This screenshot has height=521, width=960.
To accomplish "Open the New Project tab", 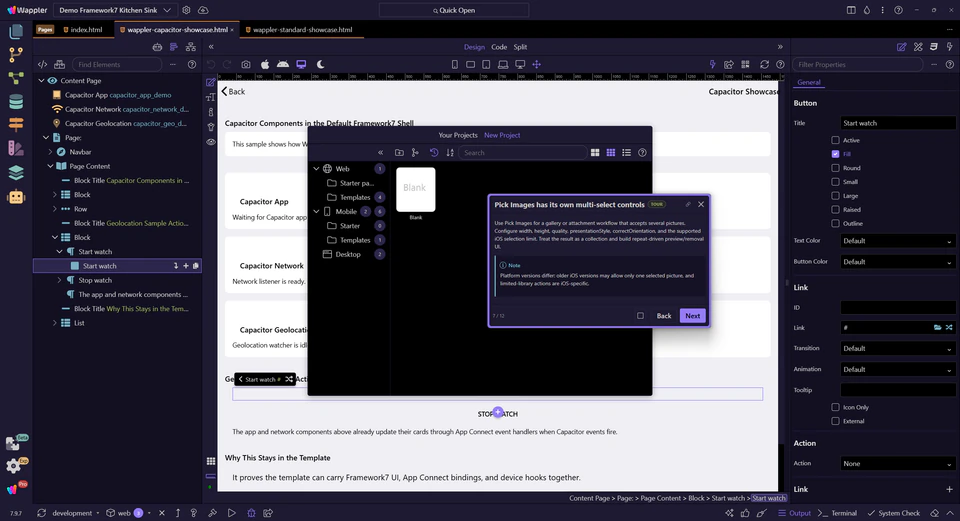I will point(502,135).
